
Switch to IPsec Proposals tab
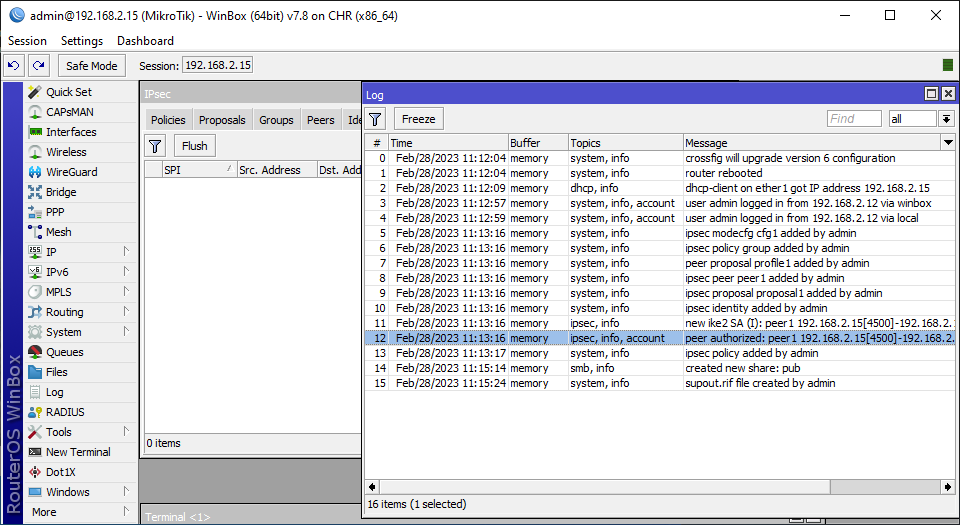coord(222,120)
